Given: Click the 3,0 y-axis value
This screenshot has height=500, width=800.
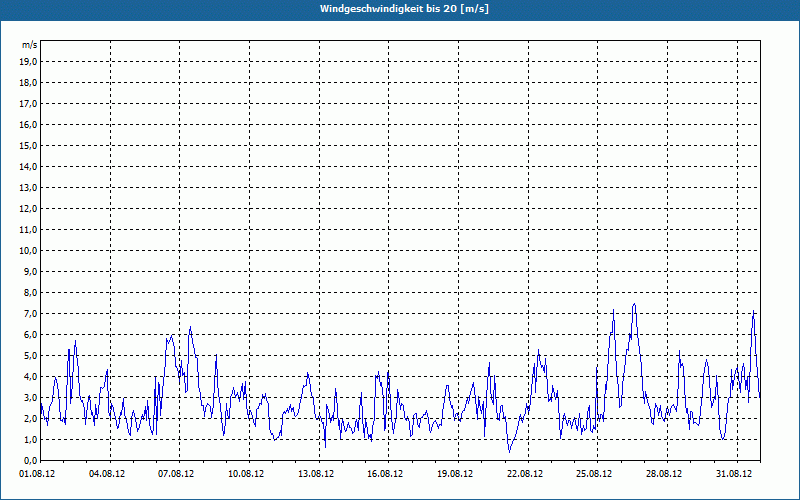Looking at the screenshot, I should (30, 397).
